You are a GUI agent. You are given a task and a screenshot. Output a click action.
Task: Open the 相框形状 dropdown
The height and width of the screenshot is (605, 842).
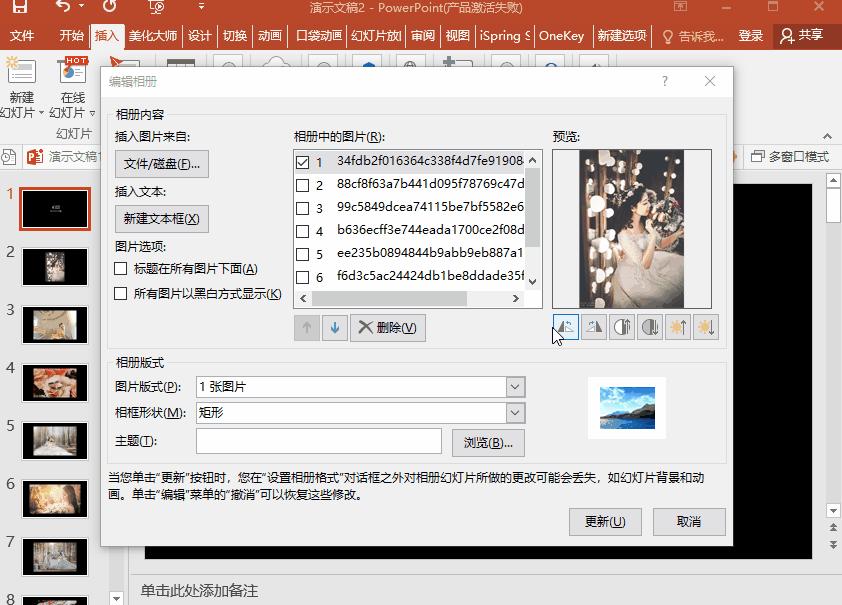pyautogui.click(x=514, y=413)
